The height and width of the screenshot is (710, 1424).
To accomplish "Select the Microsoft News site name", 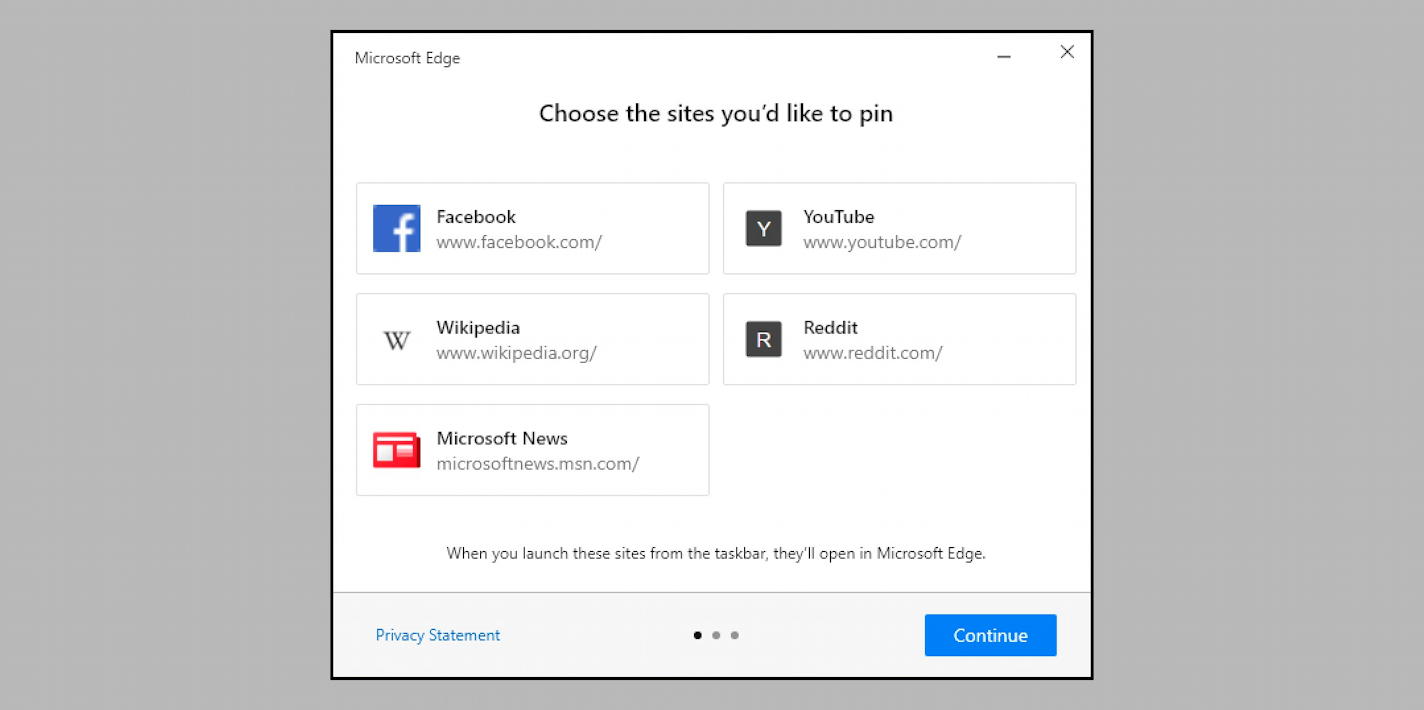I will 502,438.
